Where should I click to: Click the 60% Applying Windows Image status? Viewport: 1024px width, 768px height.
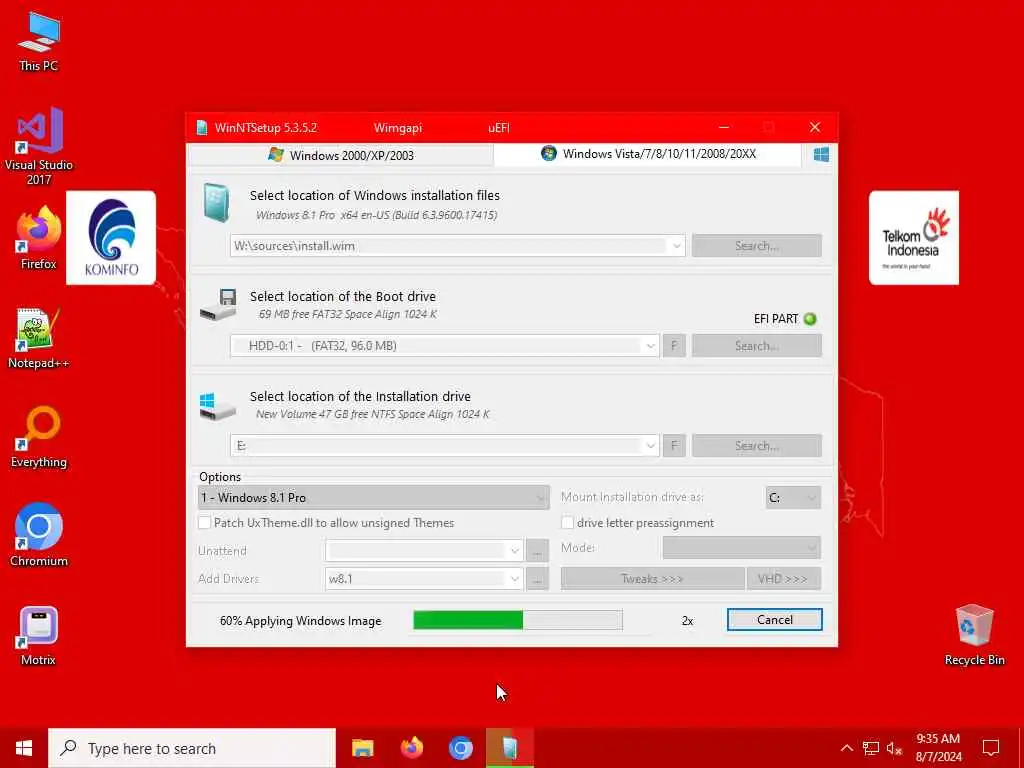coord(300,621)
